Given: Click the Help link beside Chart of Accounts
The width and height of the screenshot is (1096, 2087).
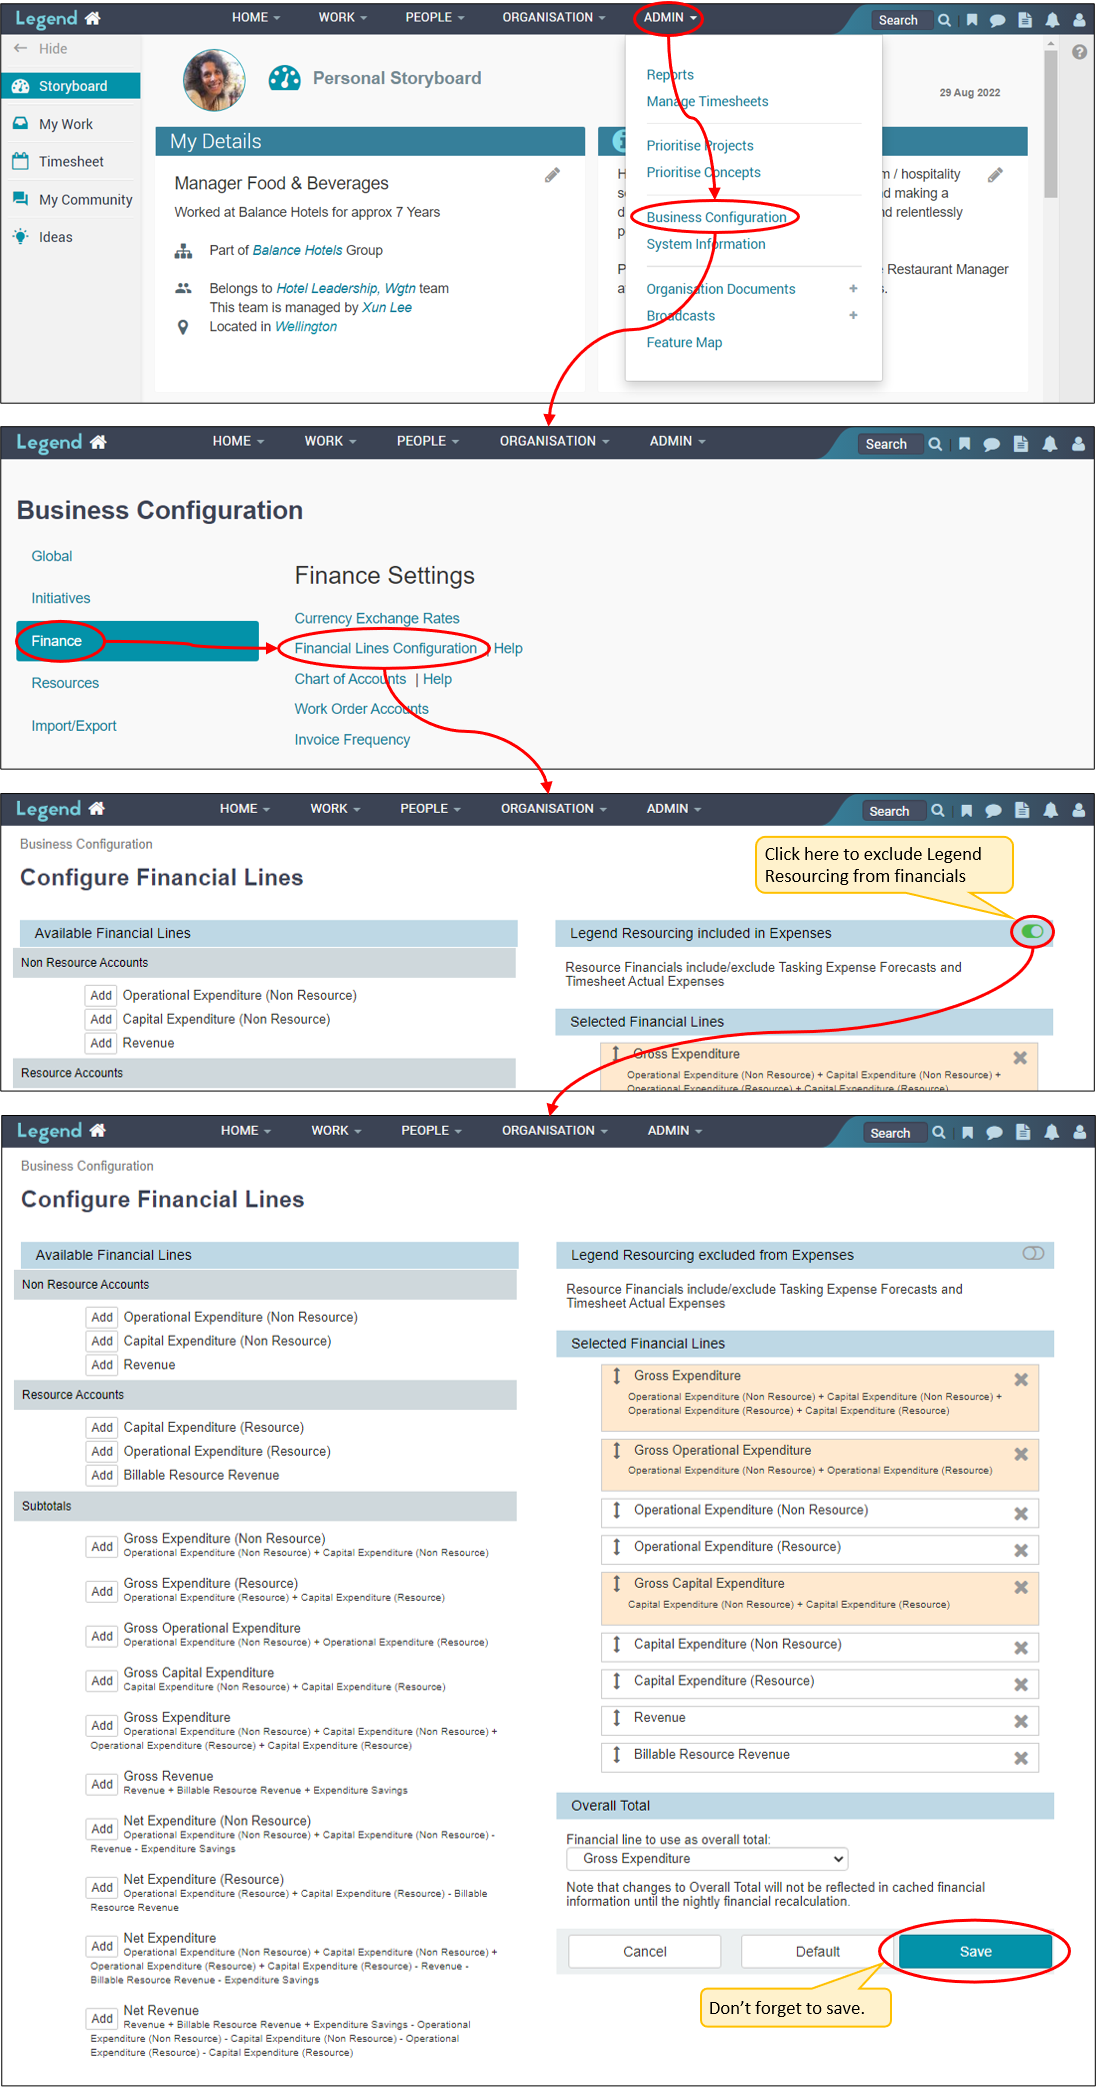Looking at the screenshot, I should pyautogui.click(x=437, y=679).
